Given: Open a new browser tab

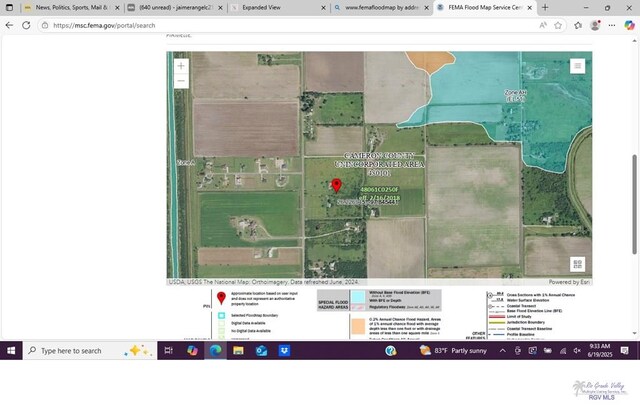Looking at the screenshot, I should (545, 7).
